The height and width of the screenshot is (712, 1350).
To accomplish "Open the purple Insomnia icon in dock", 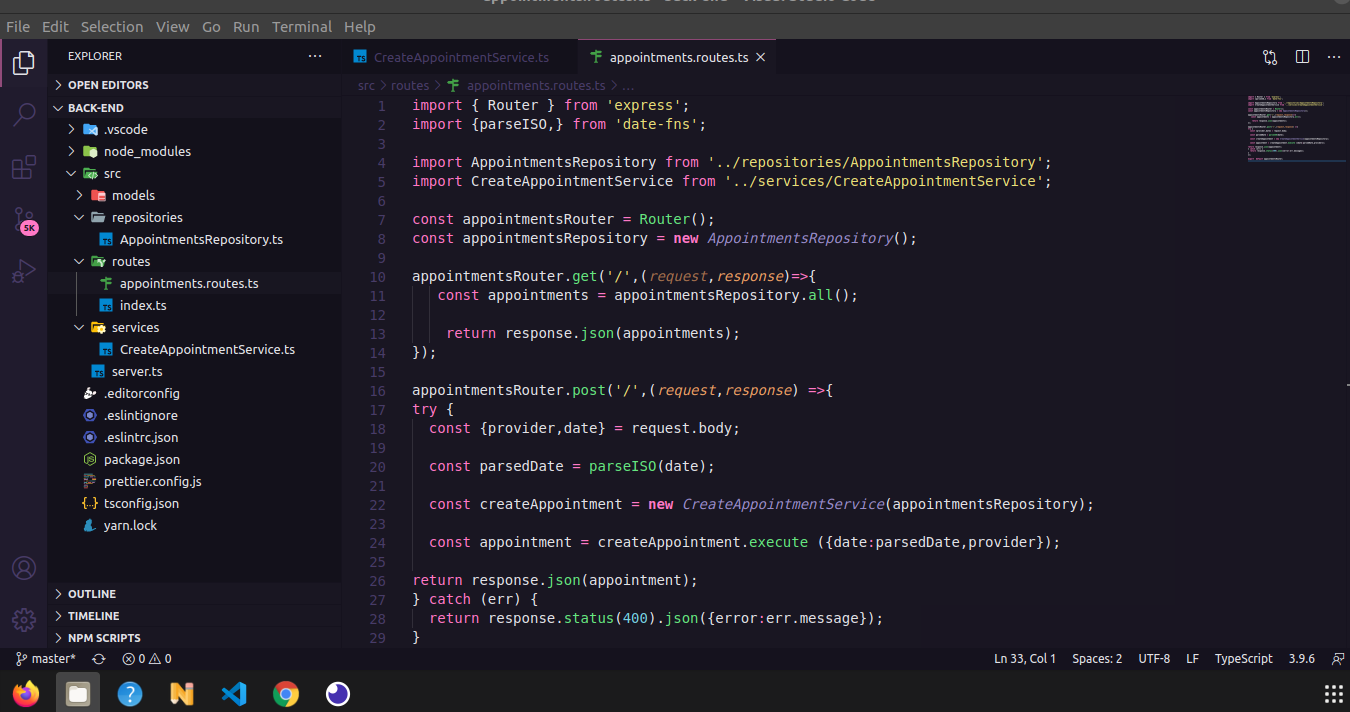I will 338,693.
